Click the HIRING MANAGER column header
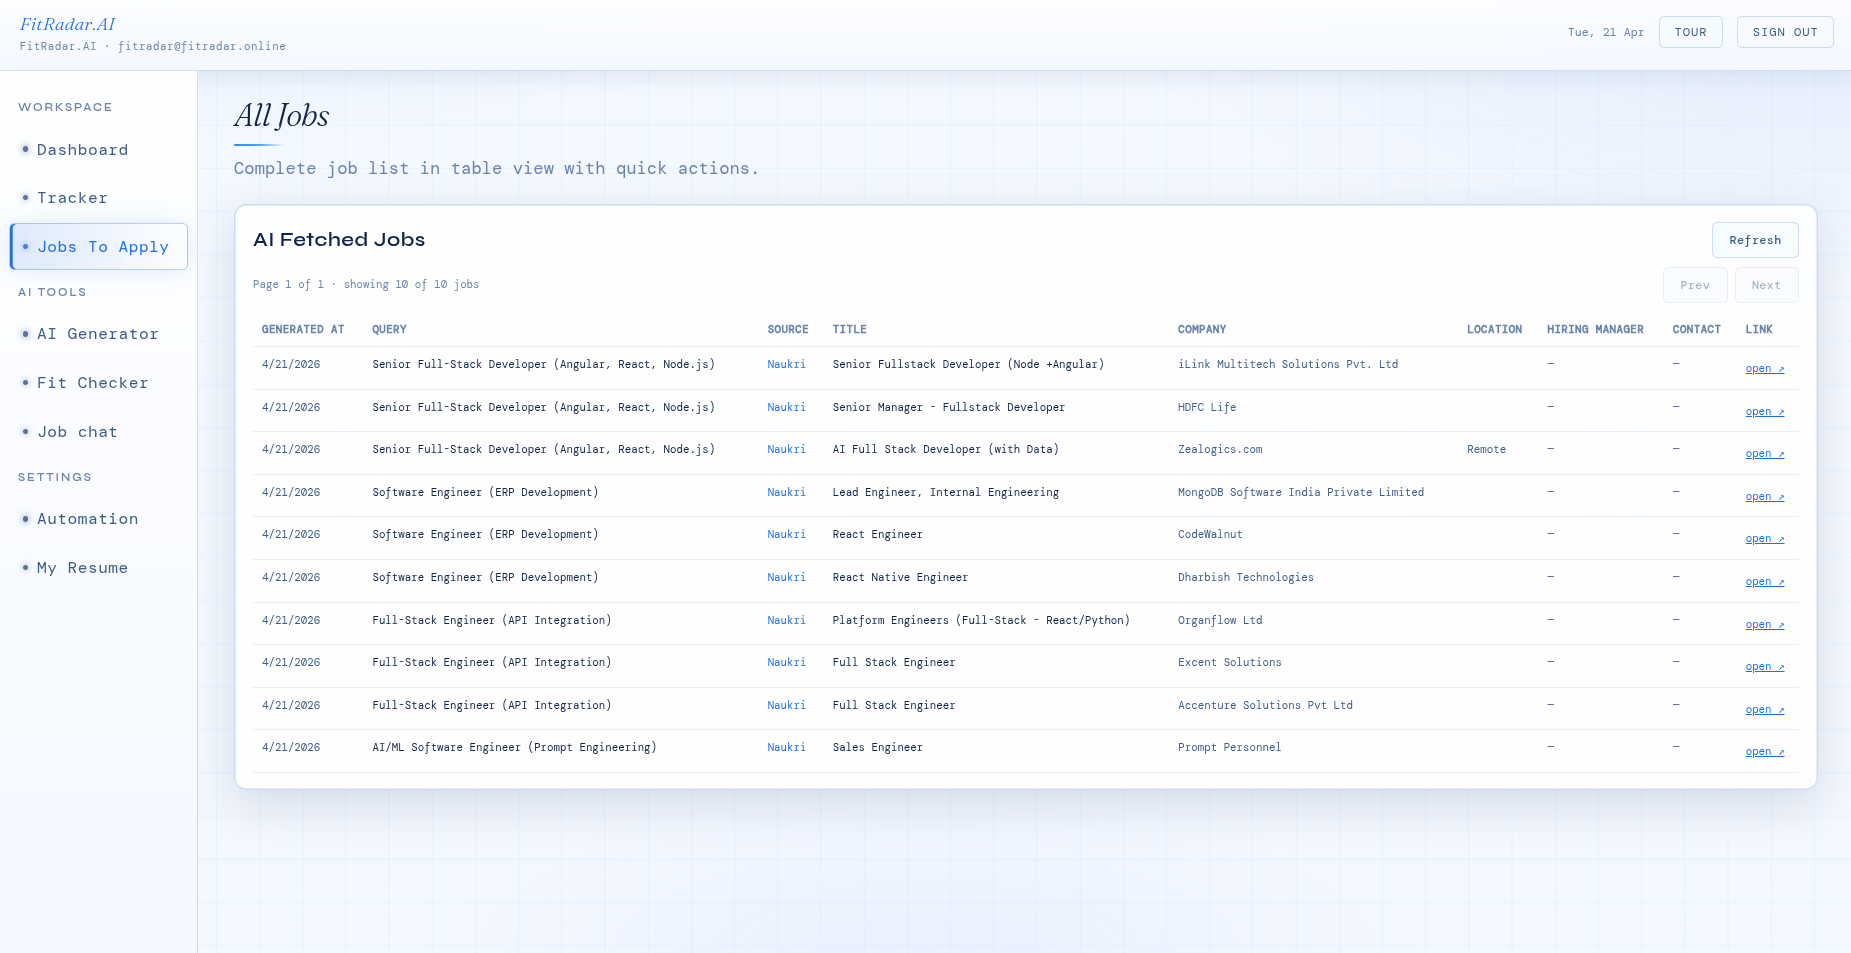 (x=1595, y=329)
